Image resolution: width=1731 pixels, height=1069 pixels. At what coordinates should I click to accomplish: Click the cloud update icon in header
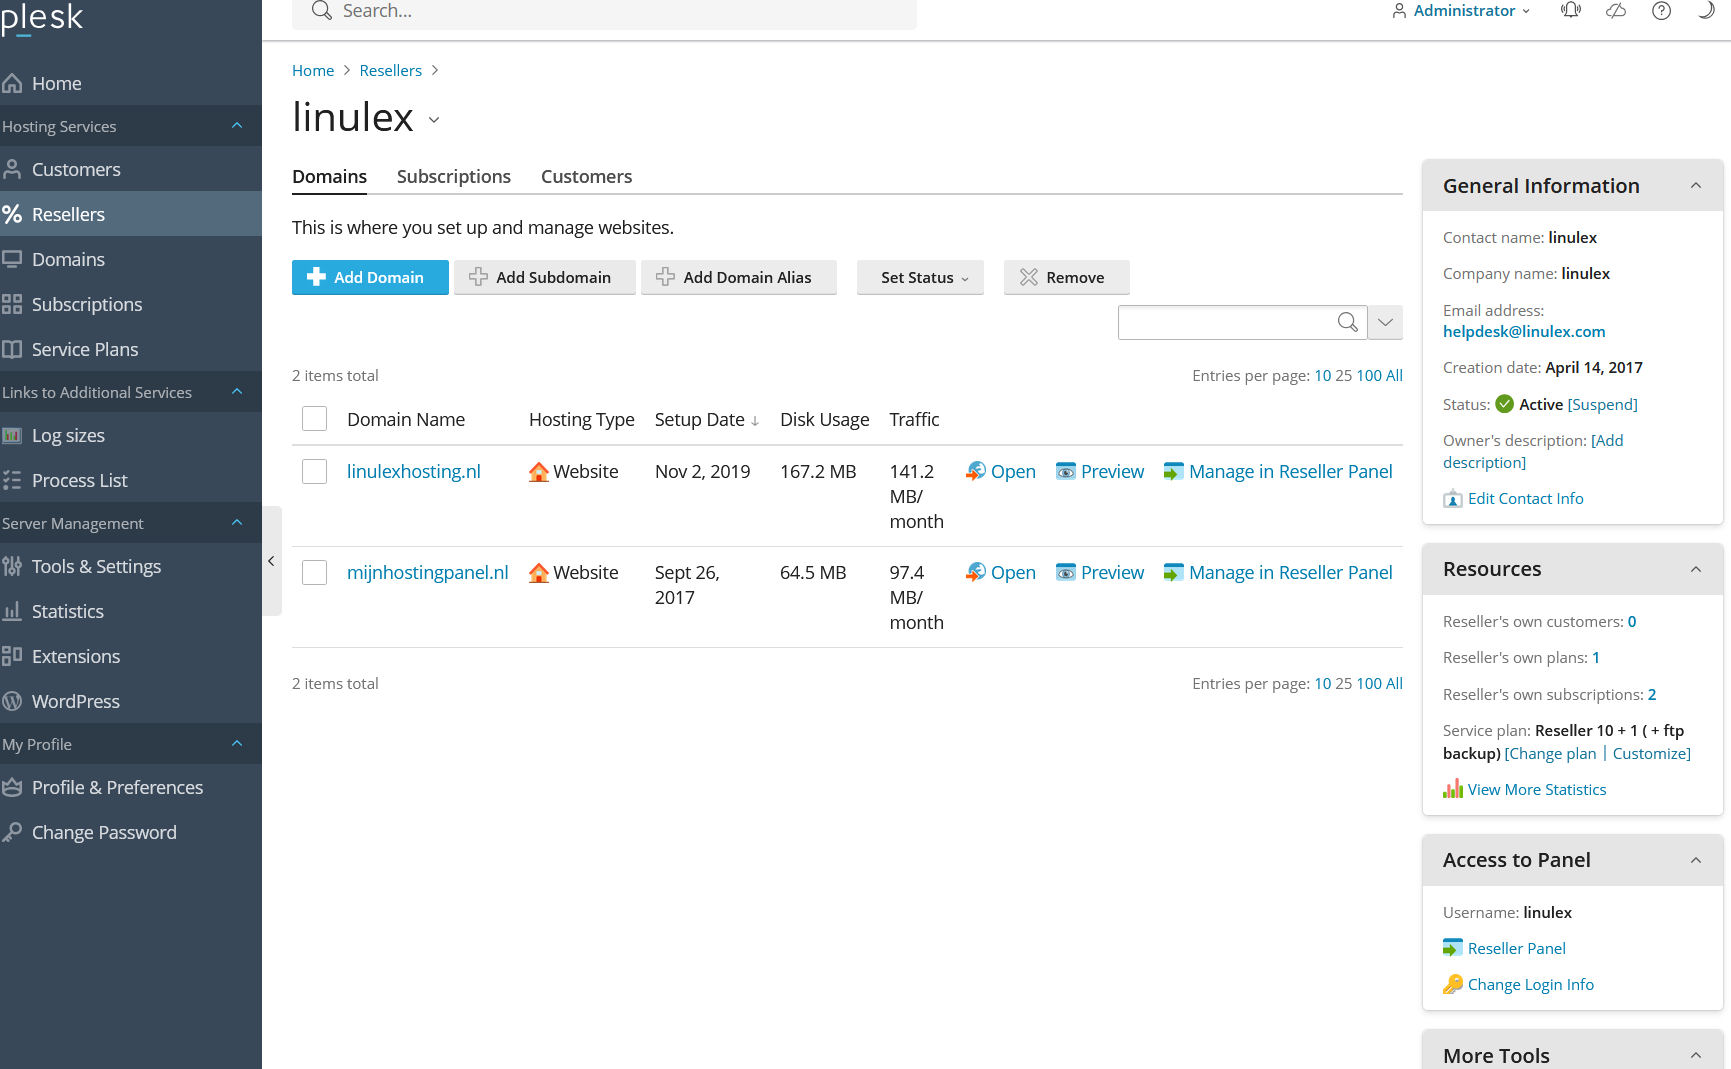(x=1616, y=11)
